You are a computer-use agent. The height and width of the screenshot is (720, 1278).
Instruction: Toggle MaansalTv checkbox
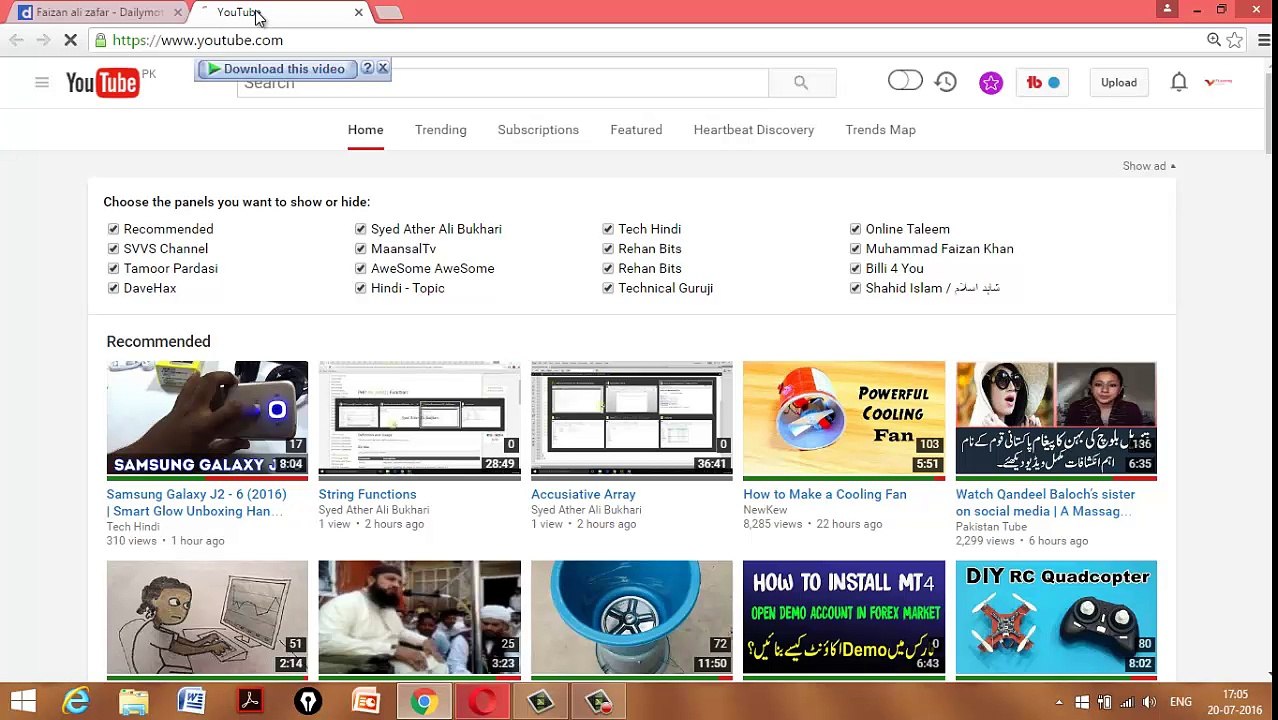(360, 249)
